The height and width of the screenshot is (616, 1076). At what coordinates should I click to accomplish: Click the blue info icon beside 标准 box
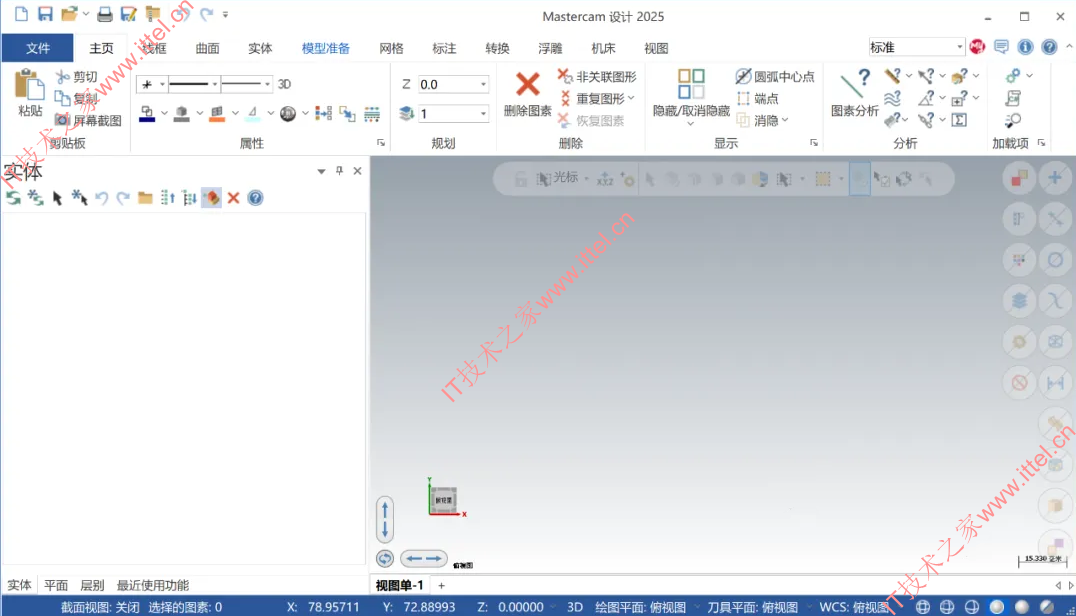tap(1025, 47)
